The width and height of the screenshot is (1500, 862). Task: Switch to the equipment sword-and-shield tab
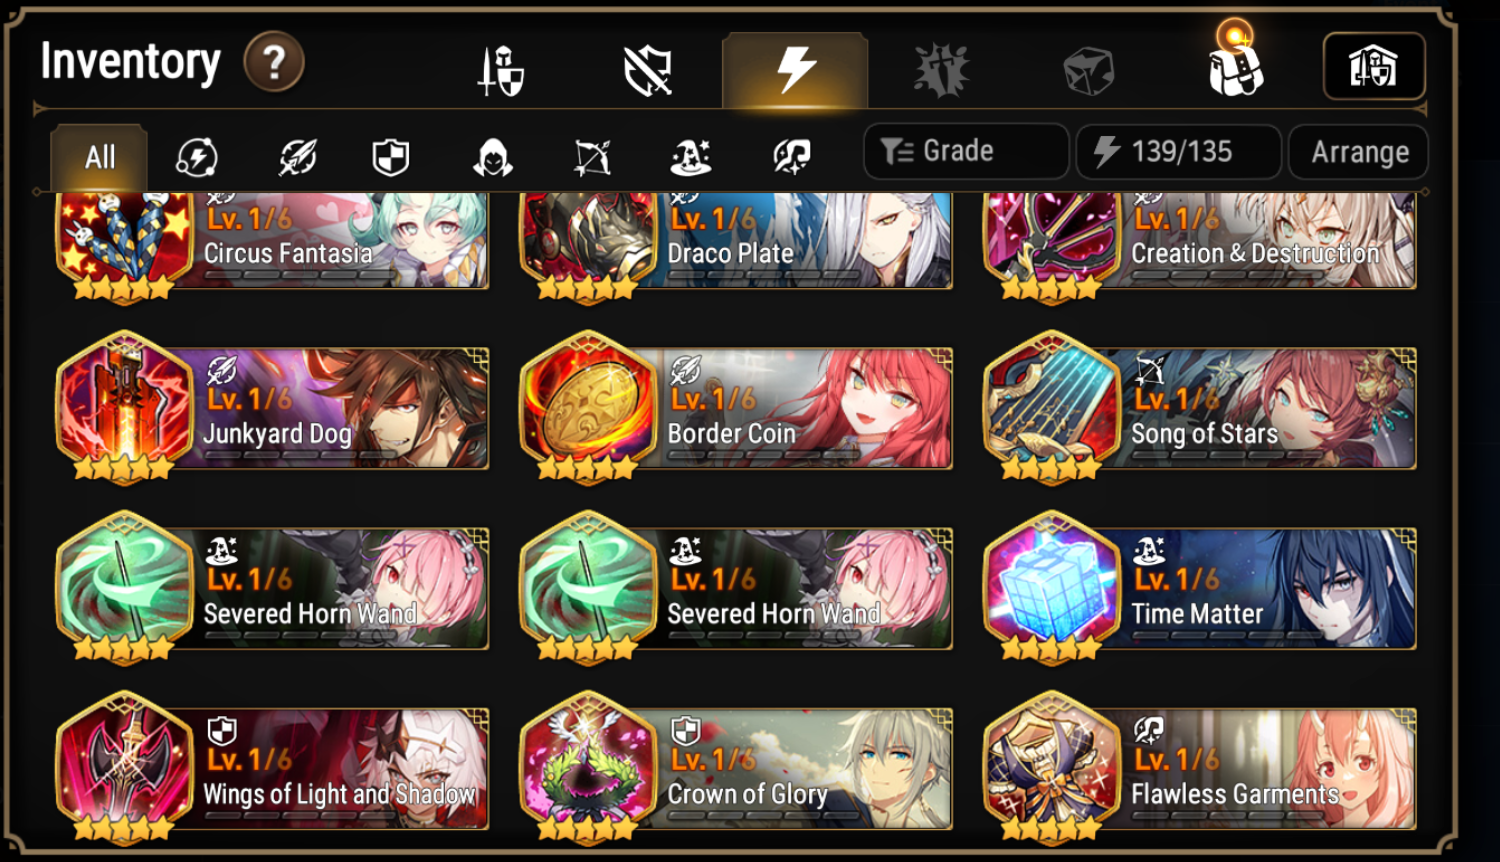coord(501,71)
